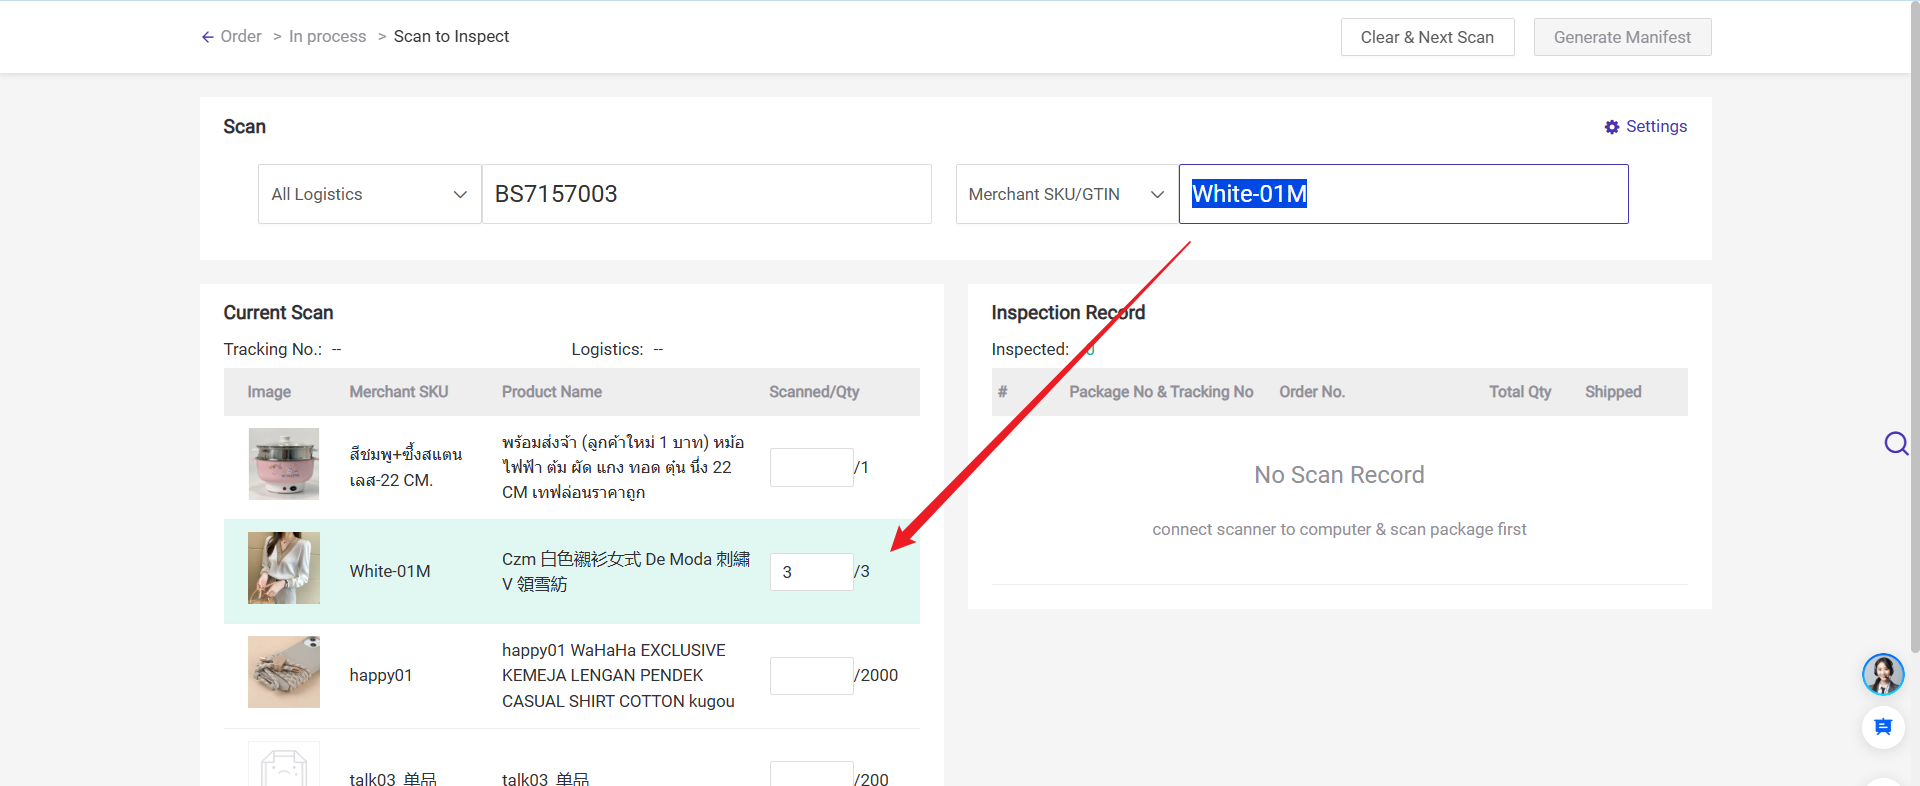Screen dimensions: 1920x786
Task: Click scanned quantity field for happy01 row
Action: (811, 676)
